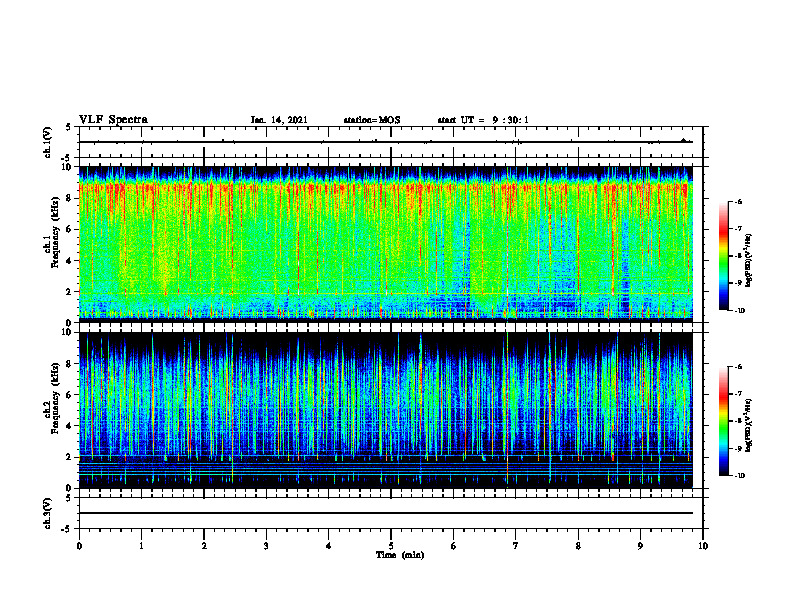Click time axis tick label "8"

578,546
